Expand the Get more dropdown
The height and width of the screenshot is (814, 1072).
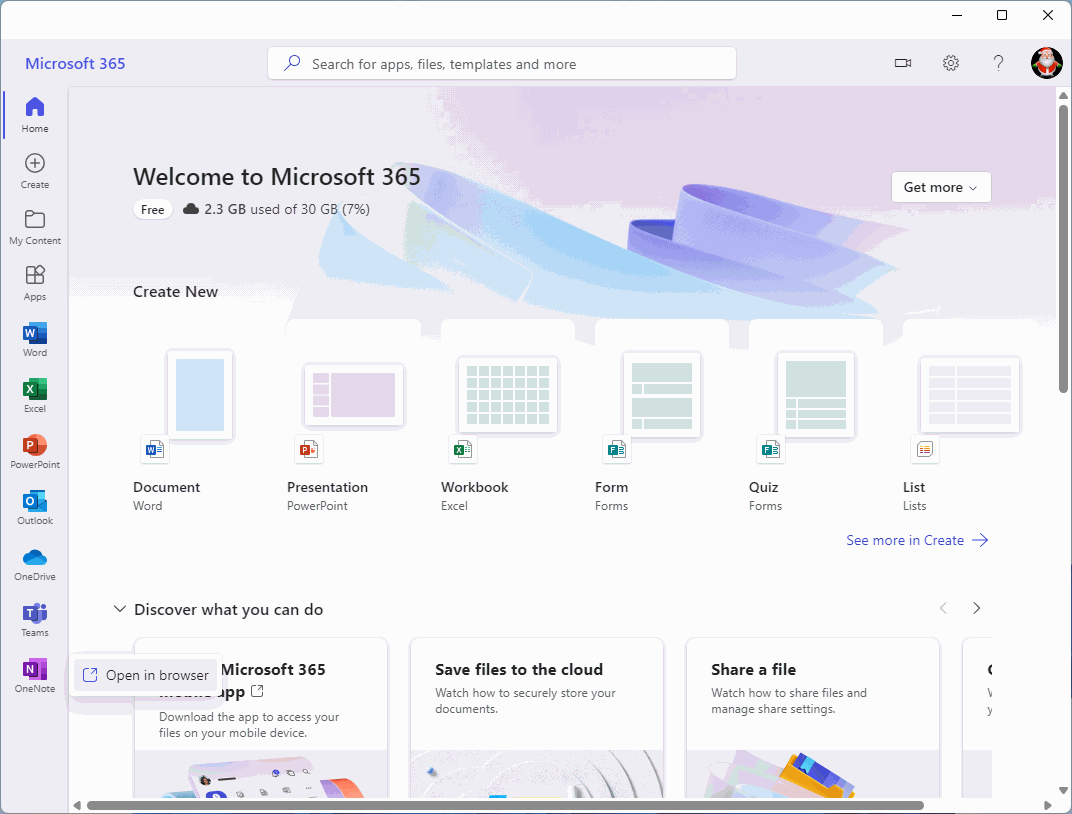point(941,187)
